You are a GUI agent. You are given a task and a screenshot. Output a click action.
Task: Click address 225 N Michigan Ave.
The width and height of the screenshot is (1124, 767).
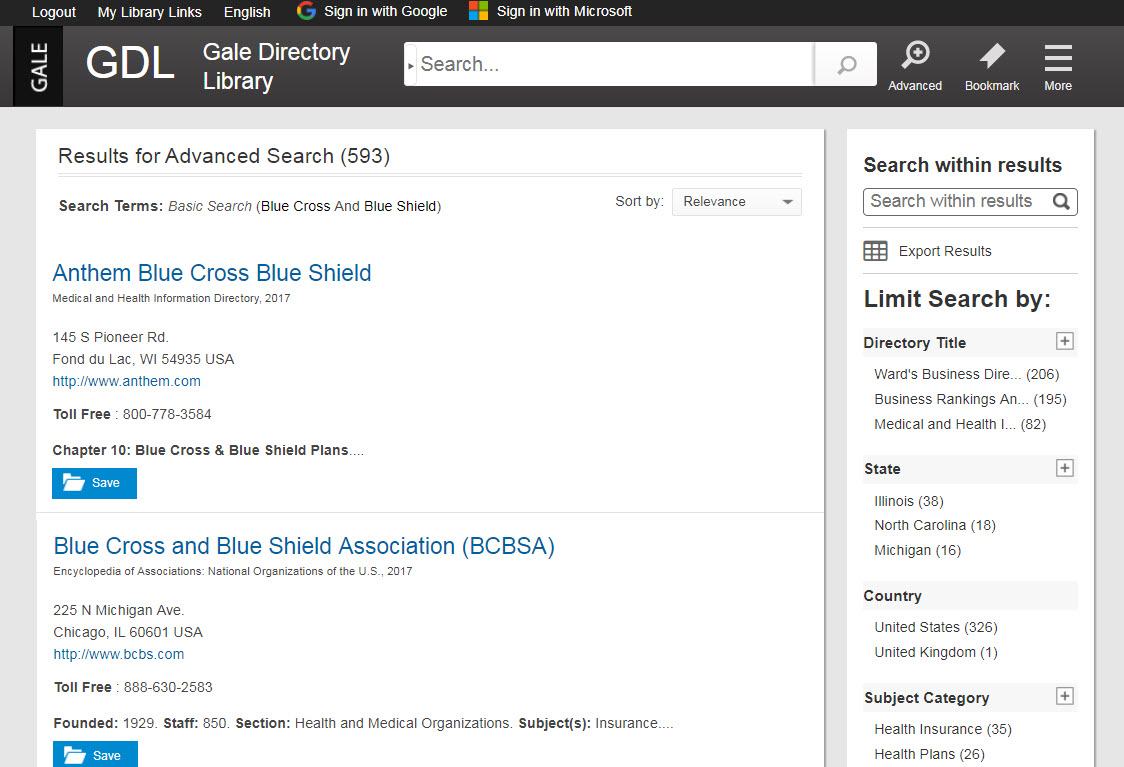coord(119,610)
